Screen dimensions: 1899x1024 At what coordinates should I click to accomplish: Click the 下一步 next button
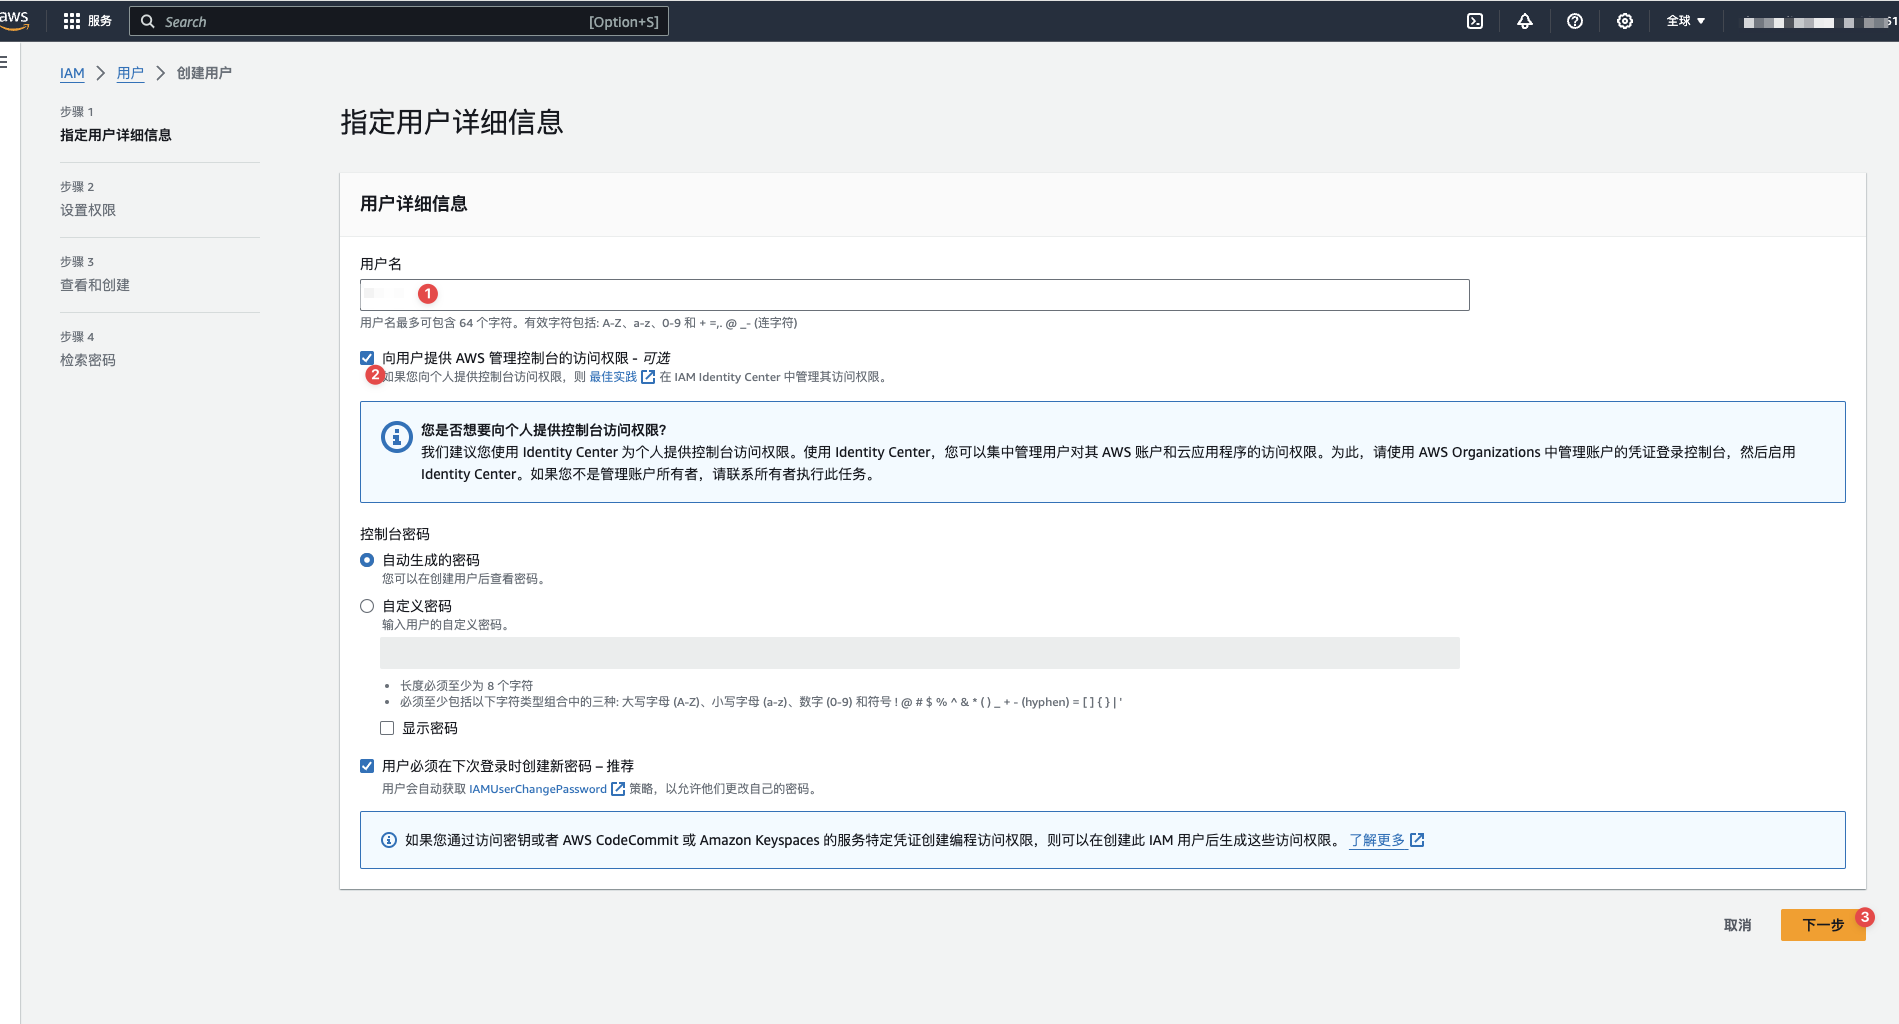pyautogui.click(x=1823, y=925)
